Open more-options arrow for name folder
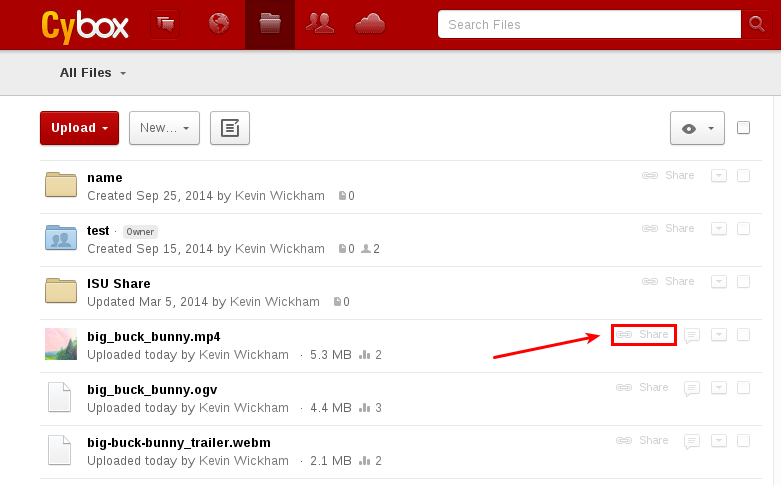 (x=719, y=176)
